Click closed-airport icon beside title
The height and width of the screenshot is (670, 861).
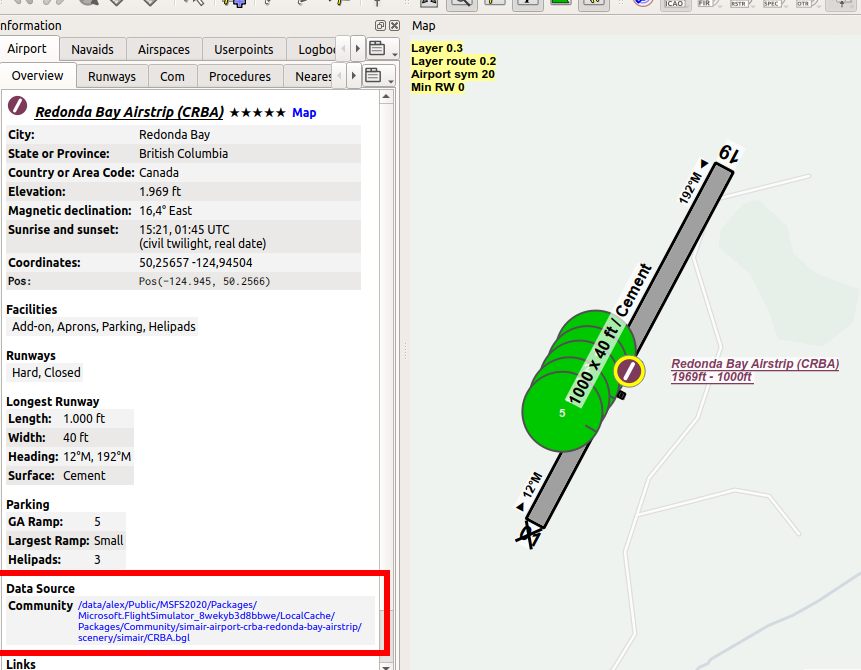click(x=18, y=105)
